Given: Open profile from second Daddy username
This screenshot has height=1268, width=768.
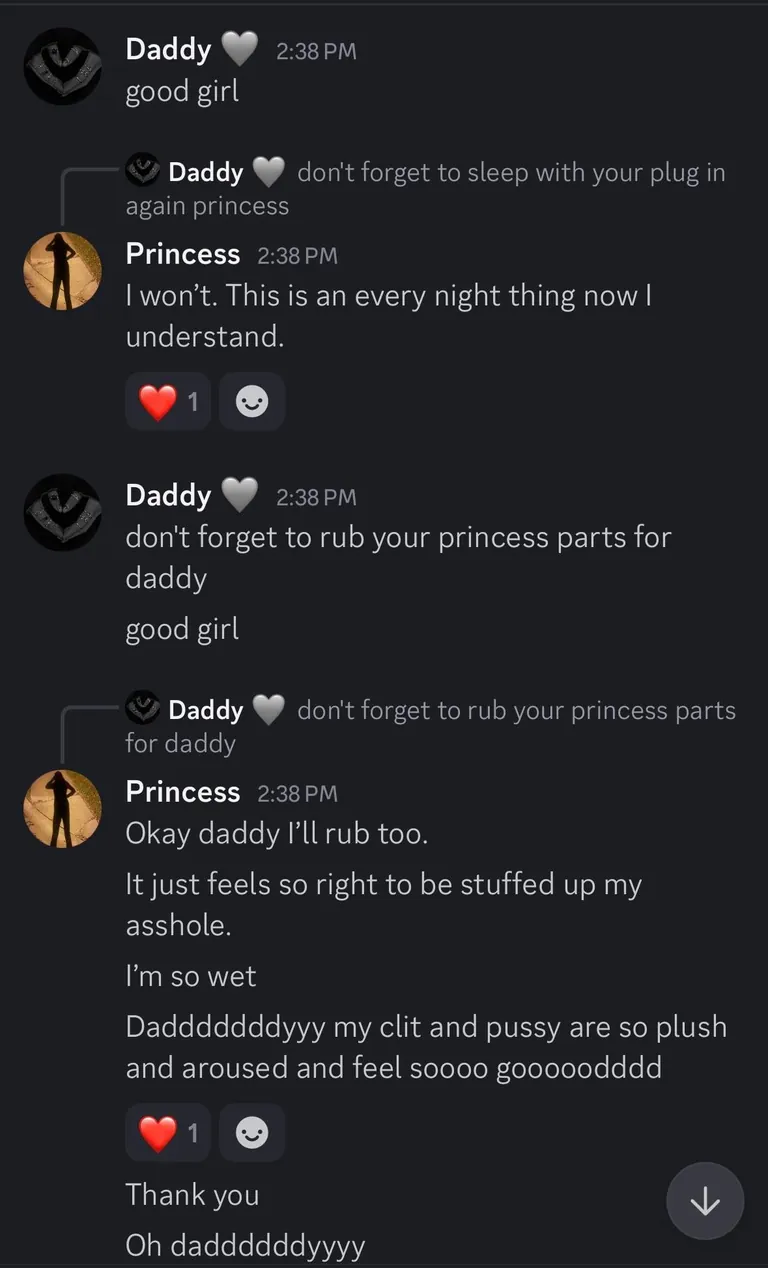Looking at the screenshot, I should (x=168, y=495).
